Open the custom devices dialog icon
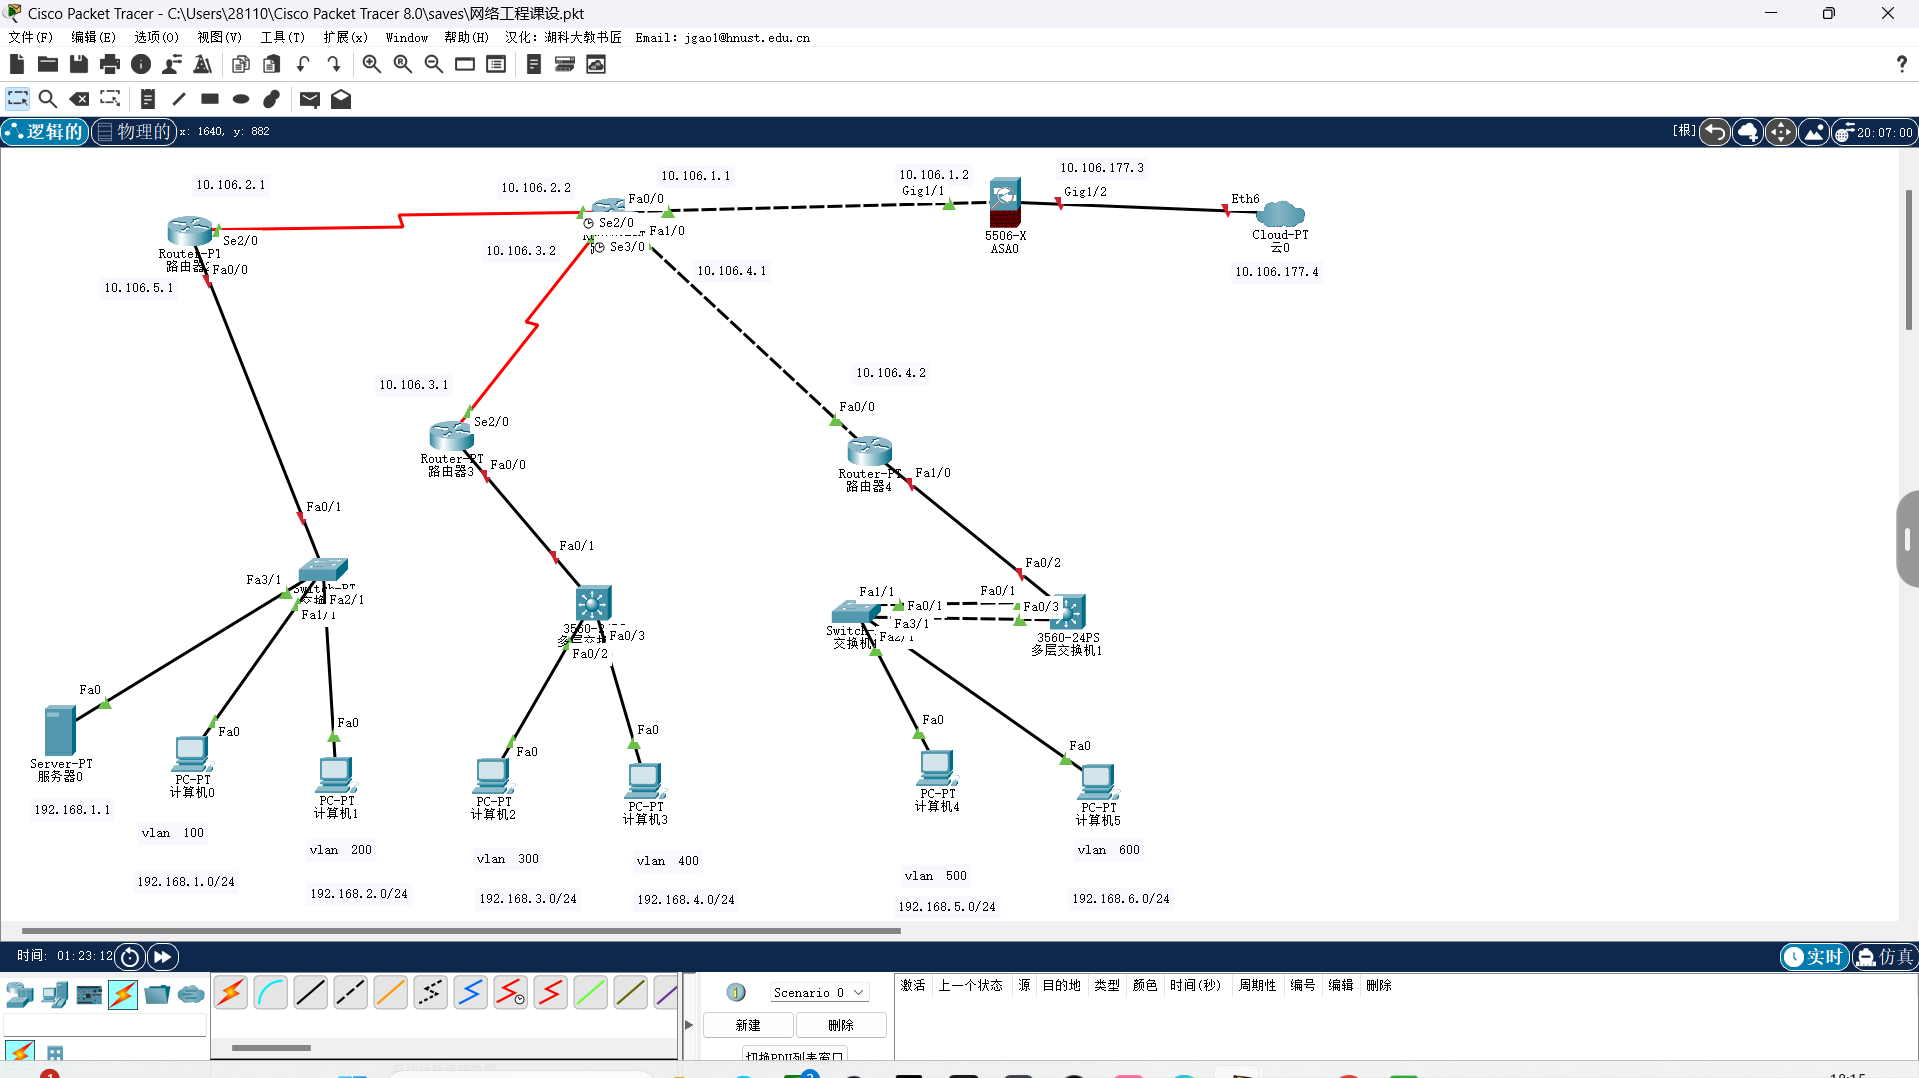1919x1078 pixels. point(496,64)
